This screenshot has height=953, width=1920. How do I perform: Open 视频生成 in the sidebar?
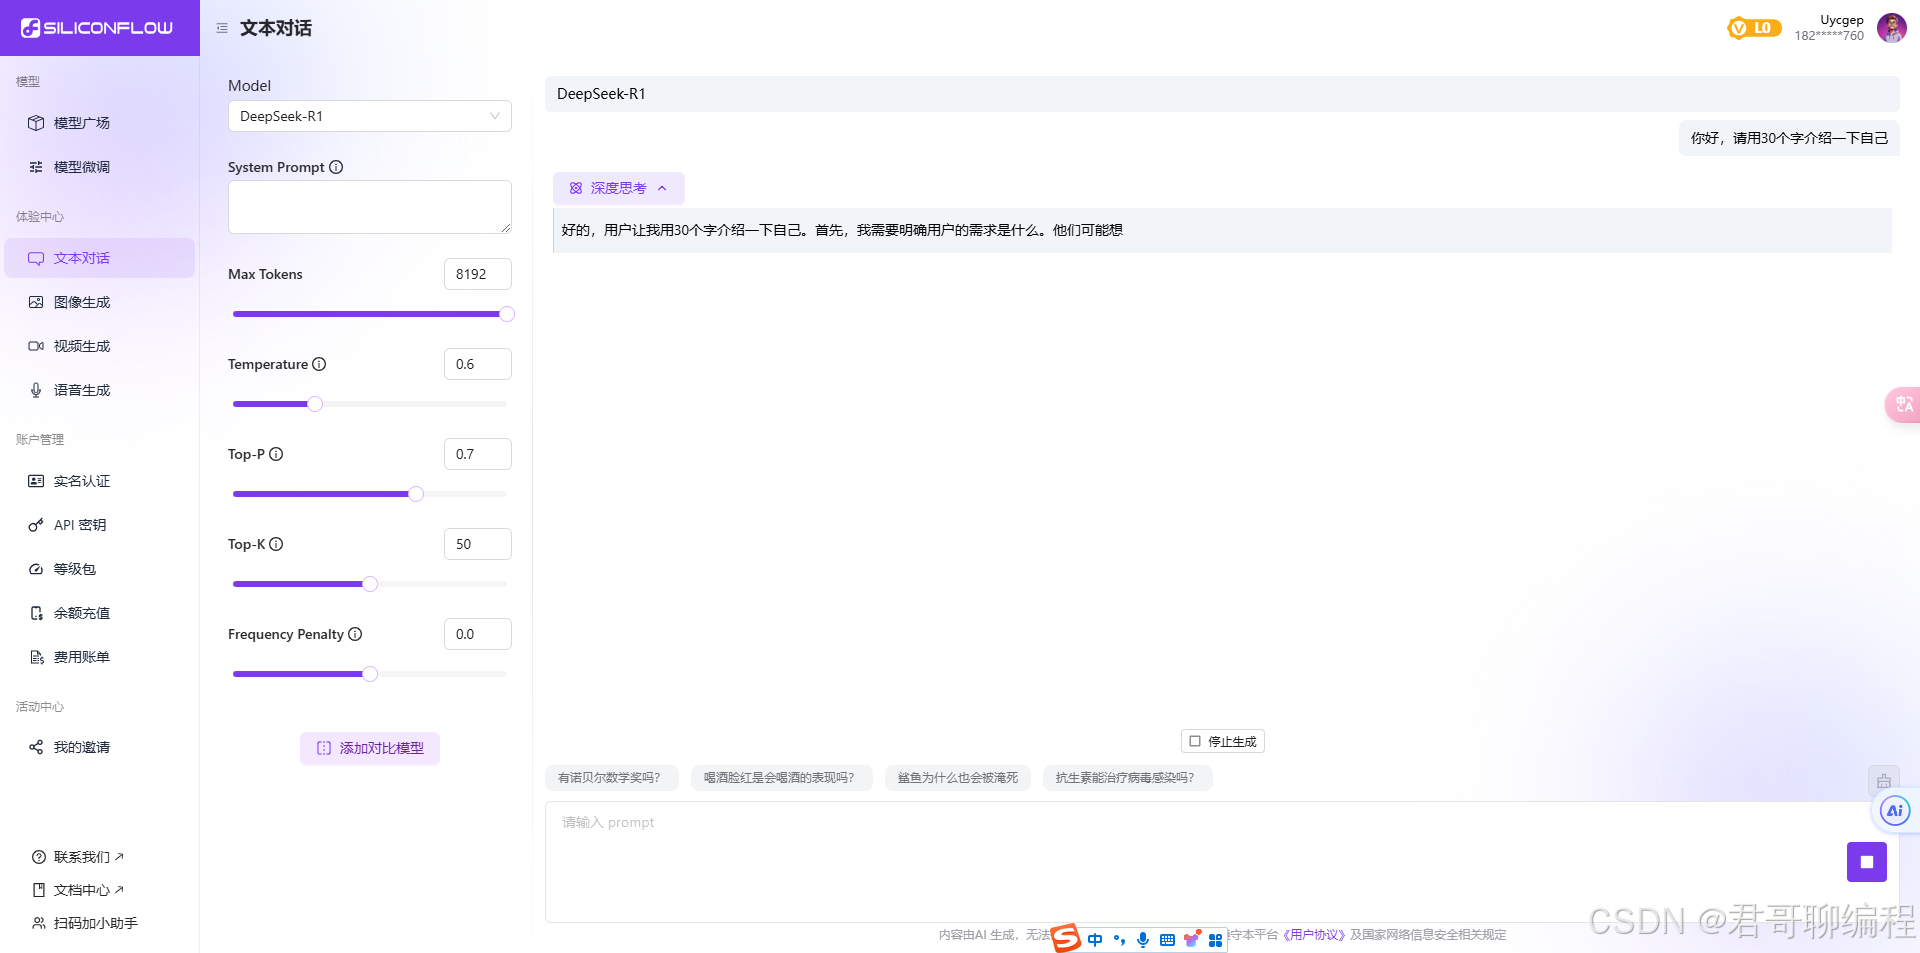pyautogui.click(x=99, y=346)
